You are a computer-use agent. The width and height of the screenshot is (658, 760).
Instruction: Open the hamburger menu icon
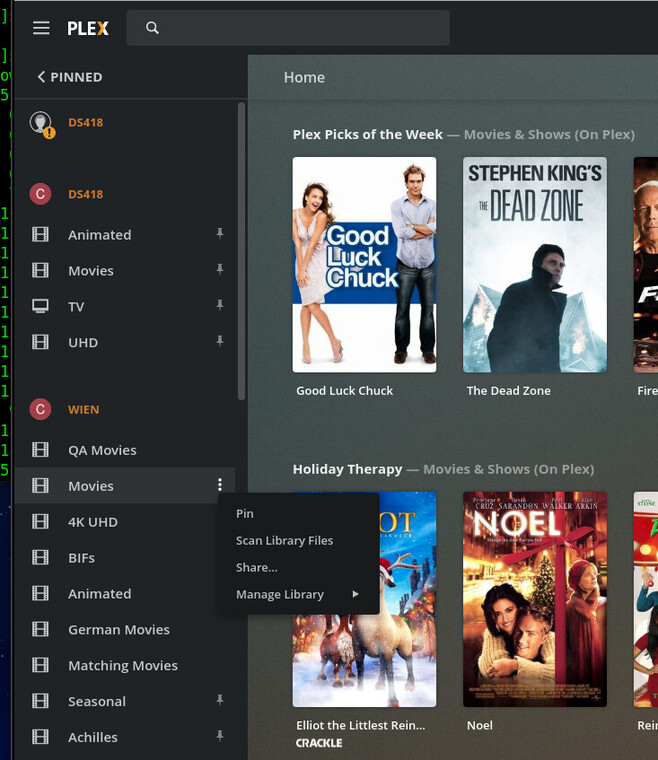(x=41, y=28)
